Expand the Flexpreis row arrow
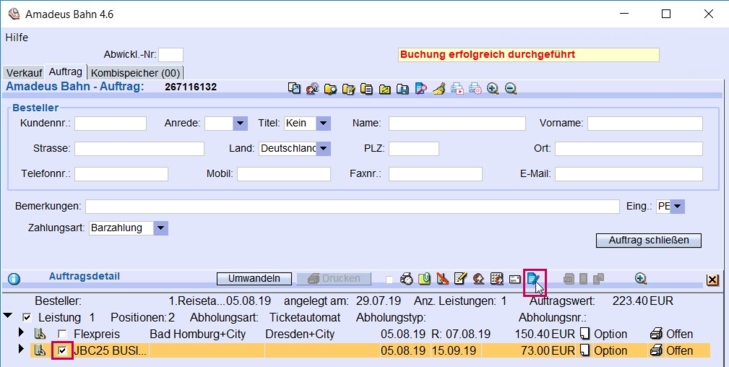729x367 pixels. [x=21, y=332]
